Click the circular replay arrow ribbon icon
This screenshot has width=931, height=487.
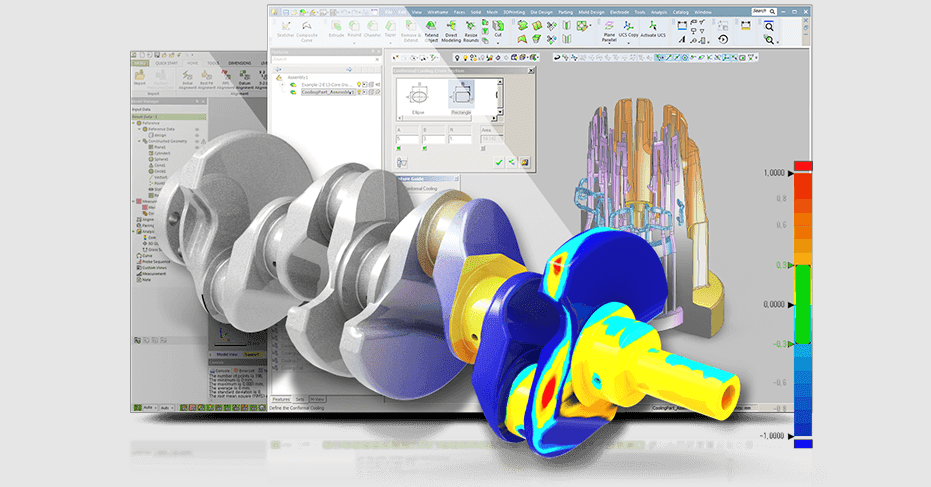[723, 39]
